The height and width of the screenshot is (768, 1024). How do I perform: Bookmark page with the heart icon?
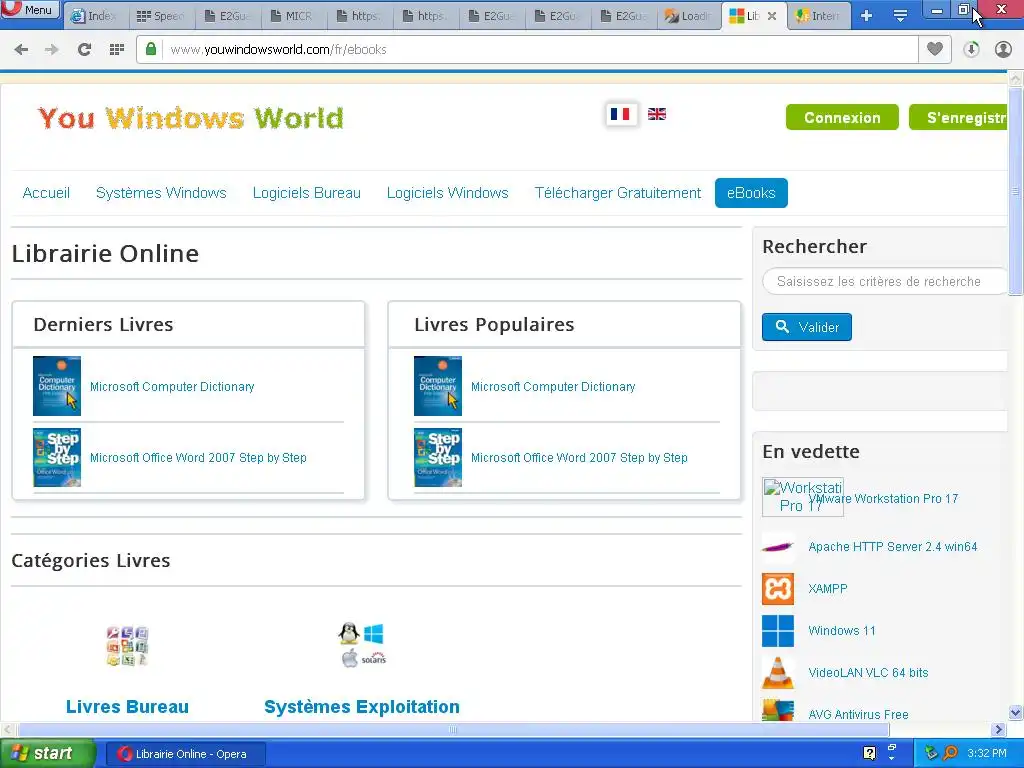pos(935,49)
